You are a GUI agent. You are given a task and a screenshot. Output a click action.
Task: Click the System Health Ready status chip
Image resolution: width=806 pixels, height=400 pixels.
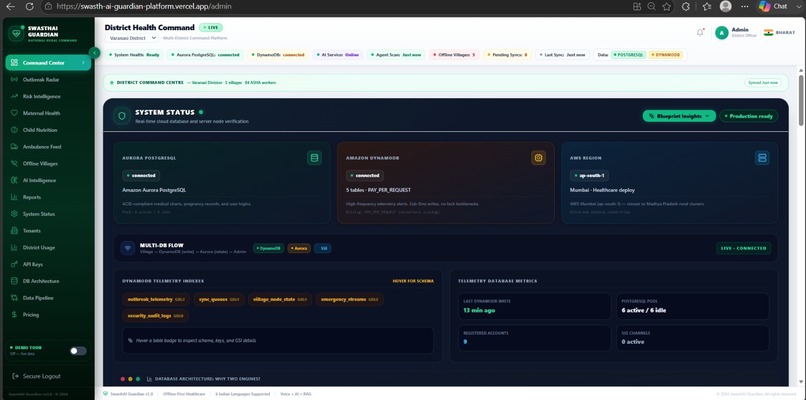tap(134, 54)
